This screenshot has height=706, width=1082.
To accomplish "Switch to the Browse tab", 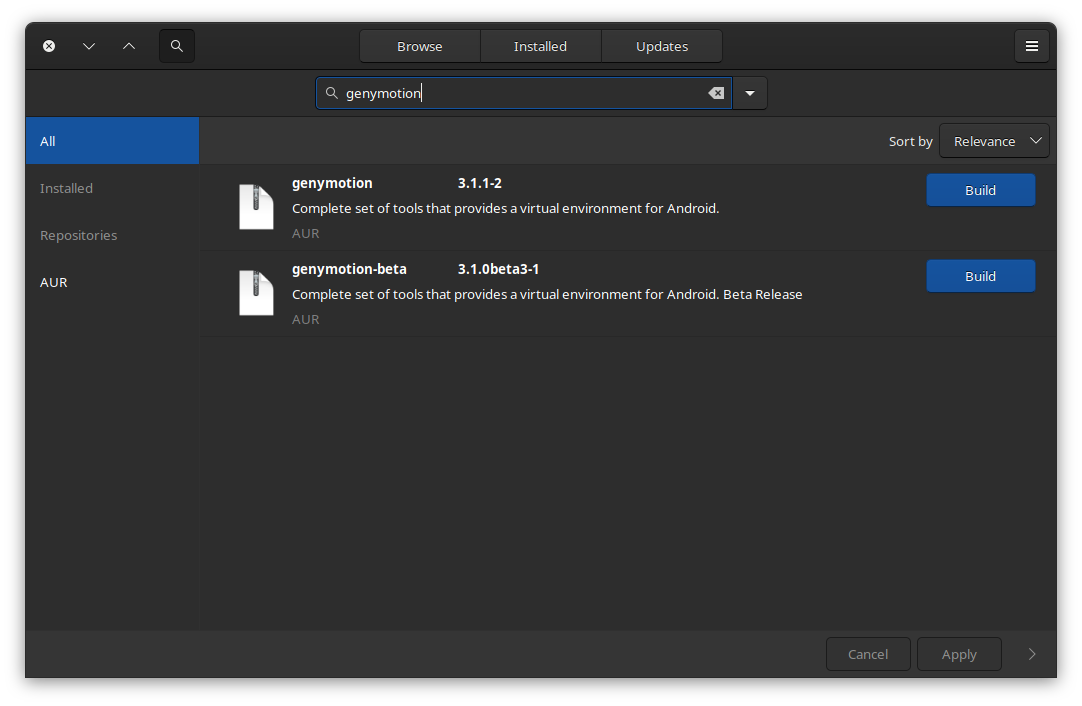I will click(x=420, y=46).
